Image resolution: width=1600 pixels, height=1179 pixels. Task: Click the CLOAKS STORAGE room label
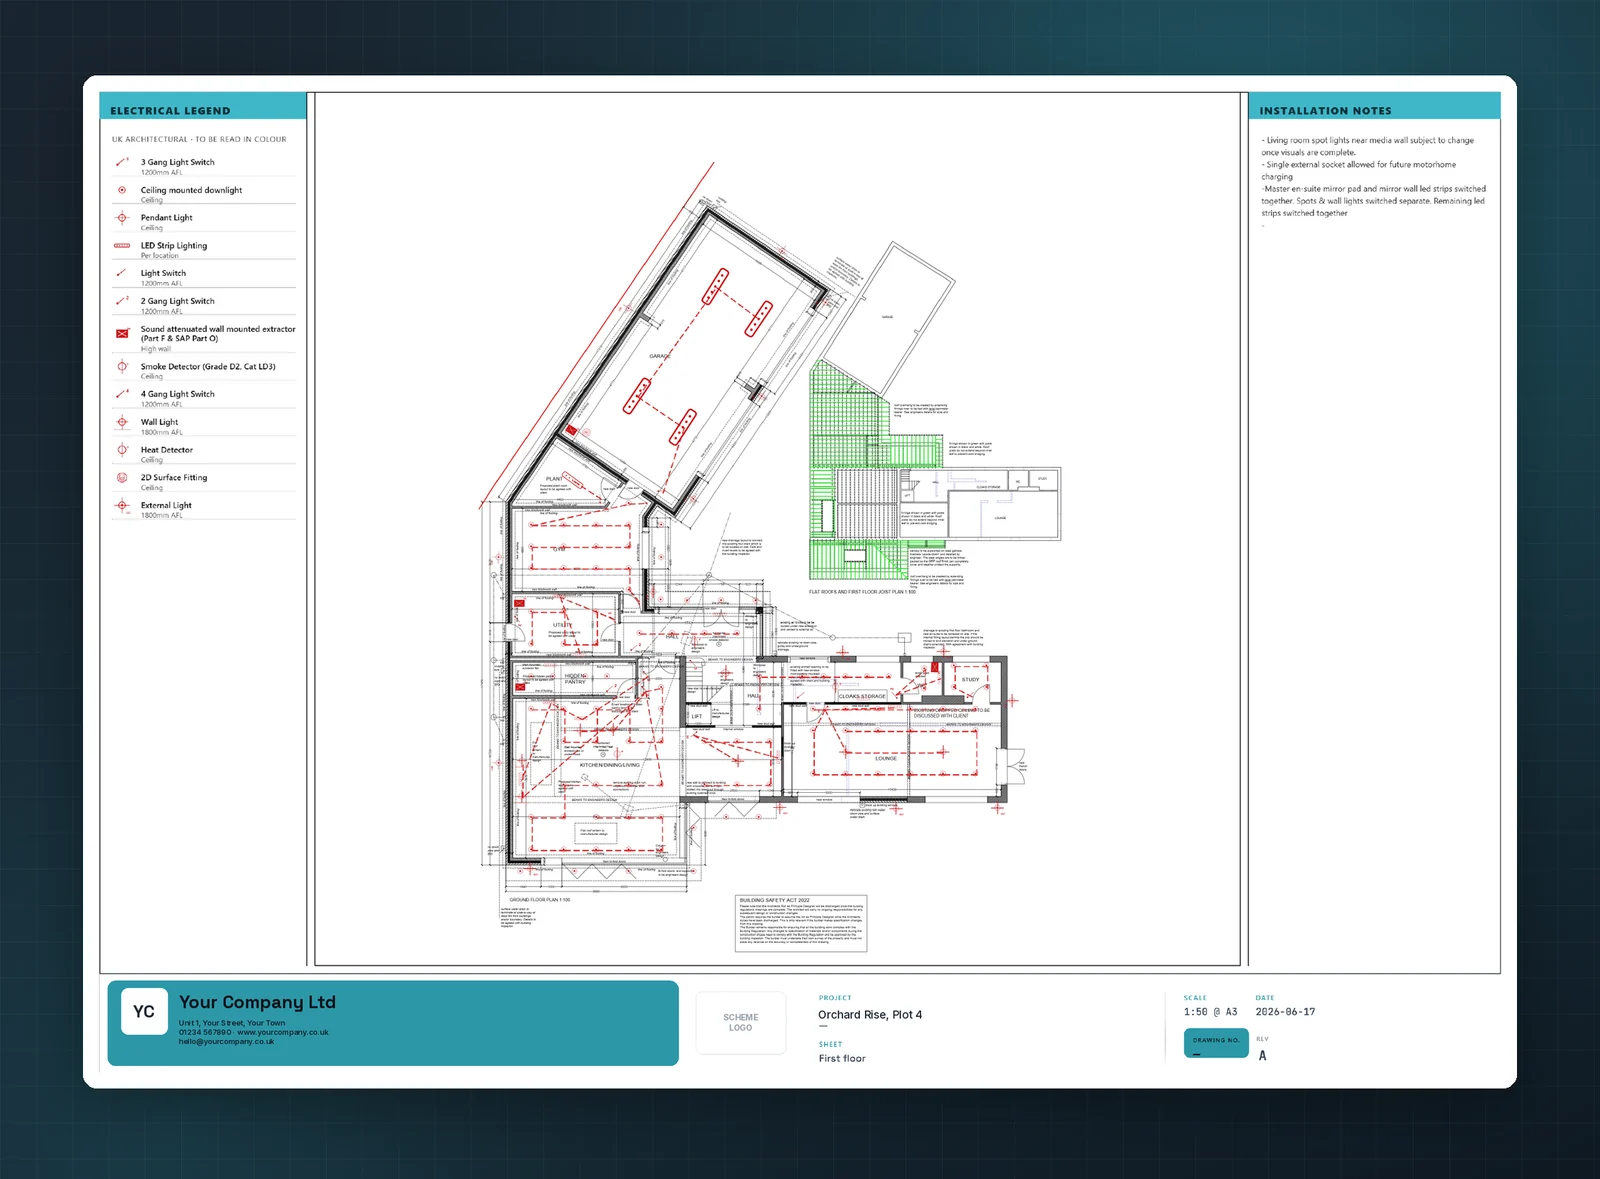coord(862,696)
